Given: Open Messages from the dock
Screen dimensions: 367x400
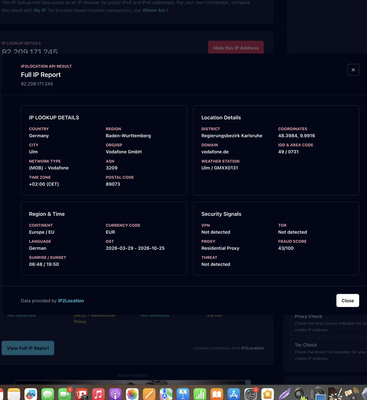Looking at the screenshot, I should (x=48, y=394).
